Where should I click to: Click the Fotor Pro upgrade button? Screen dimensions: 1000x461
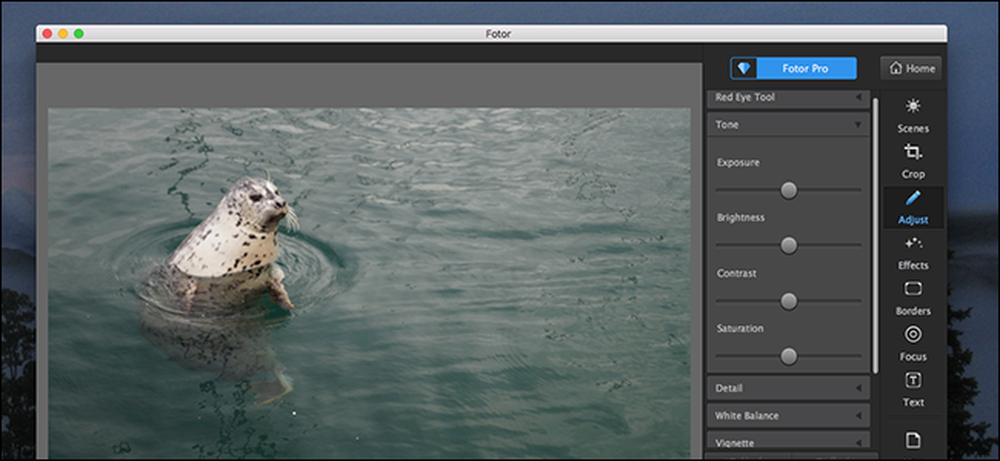pos(793,68)
